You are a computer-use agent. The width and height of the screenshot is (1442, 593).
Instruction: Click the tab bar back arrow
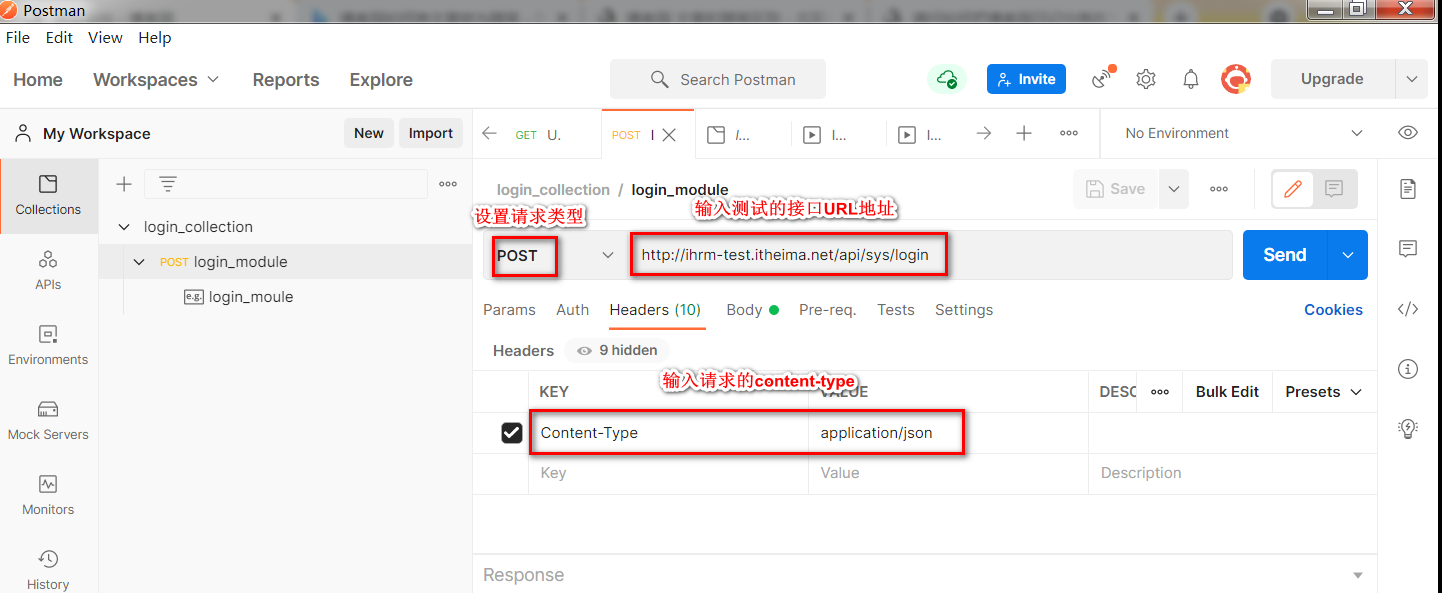(x=489, y=134)
